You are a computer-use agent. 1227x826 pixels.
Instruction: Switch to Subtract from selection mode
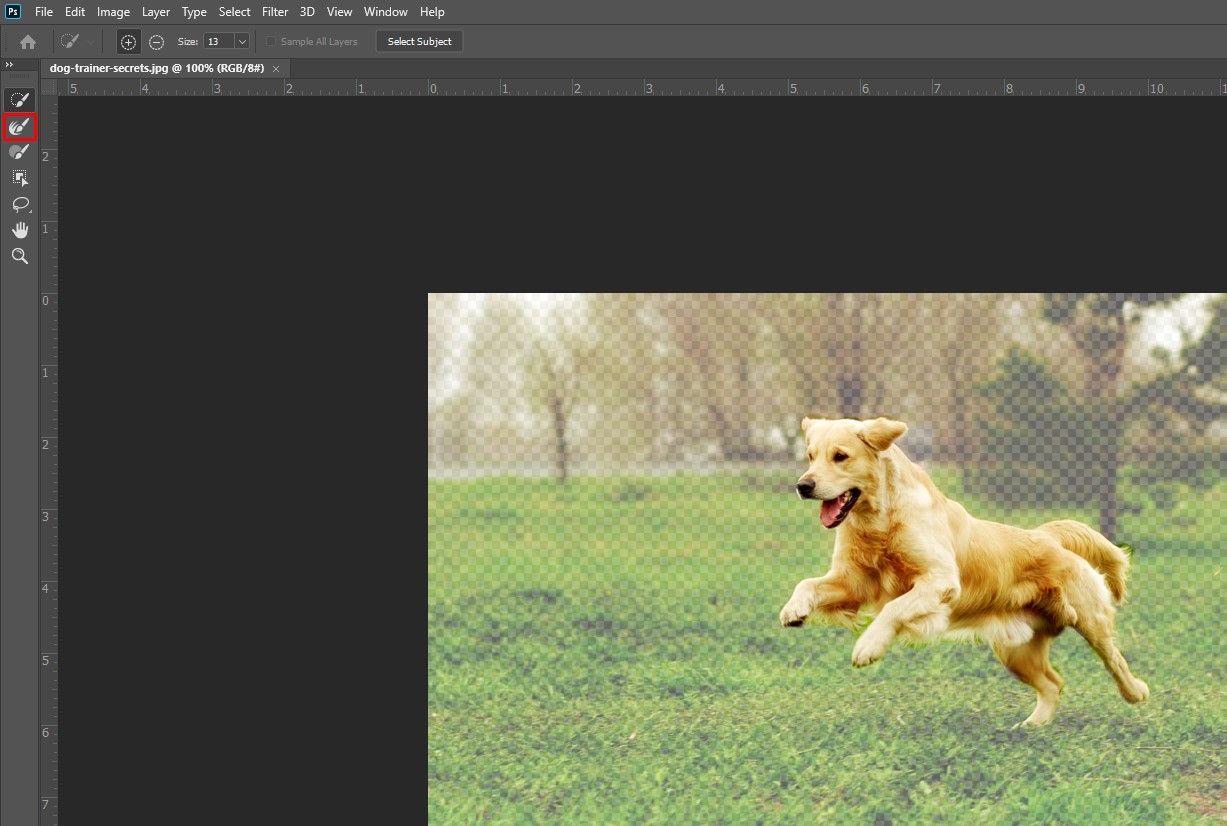click(x=156, y=42)
